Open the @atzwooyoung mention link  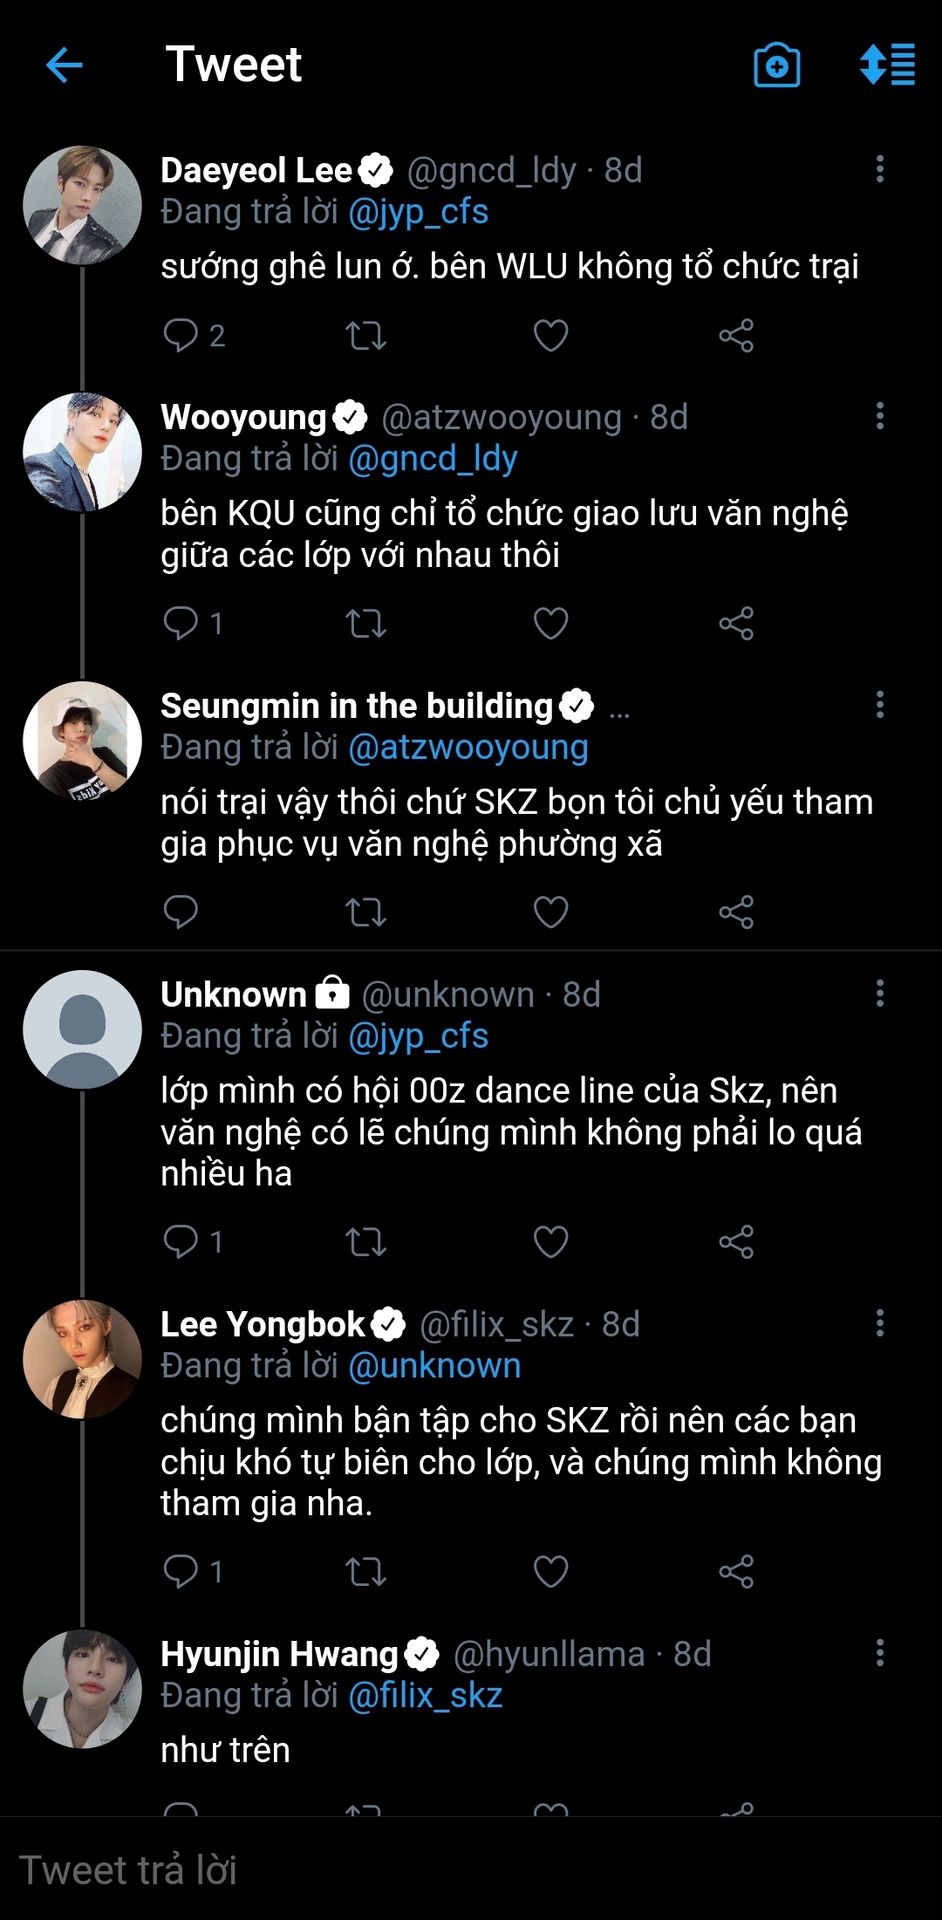pyautogui.click(x=468, y=748)
